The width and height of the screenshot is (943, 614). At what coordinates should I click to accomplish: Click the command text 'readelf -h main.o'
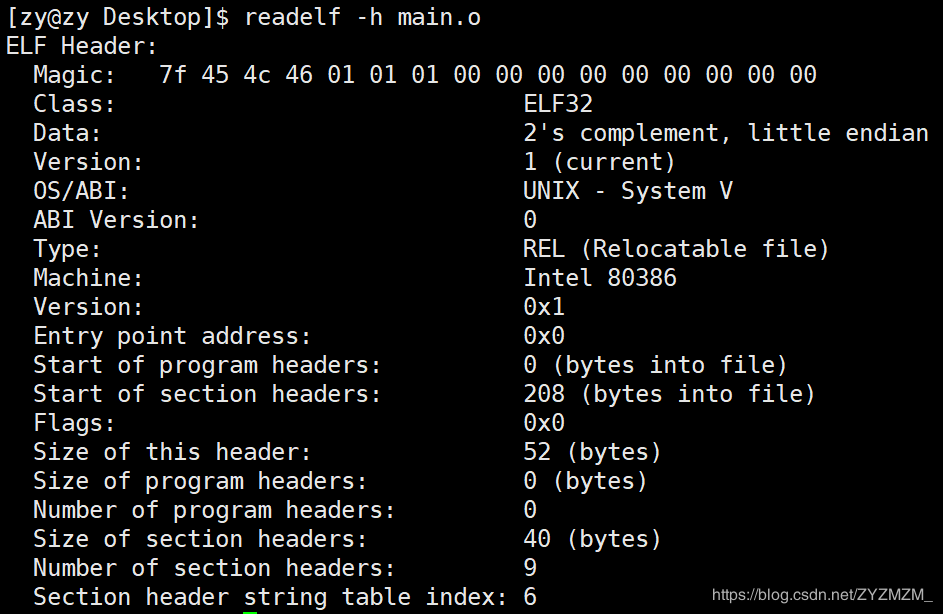coord(363,17)
